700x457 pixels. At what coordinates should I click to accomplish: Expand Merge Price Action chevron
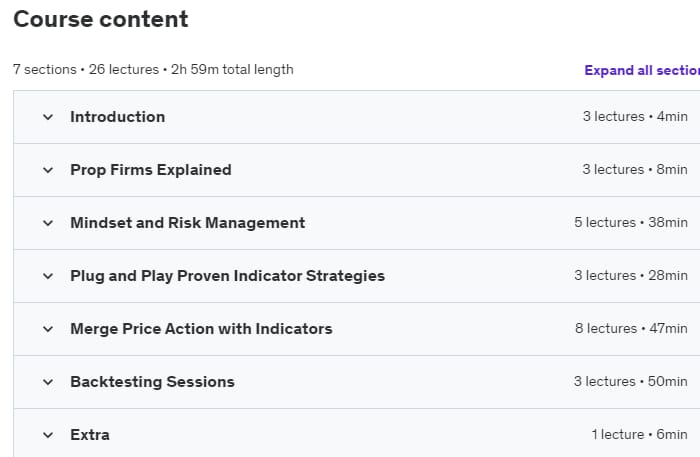point(48,329)
